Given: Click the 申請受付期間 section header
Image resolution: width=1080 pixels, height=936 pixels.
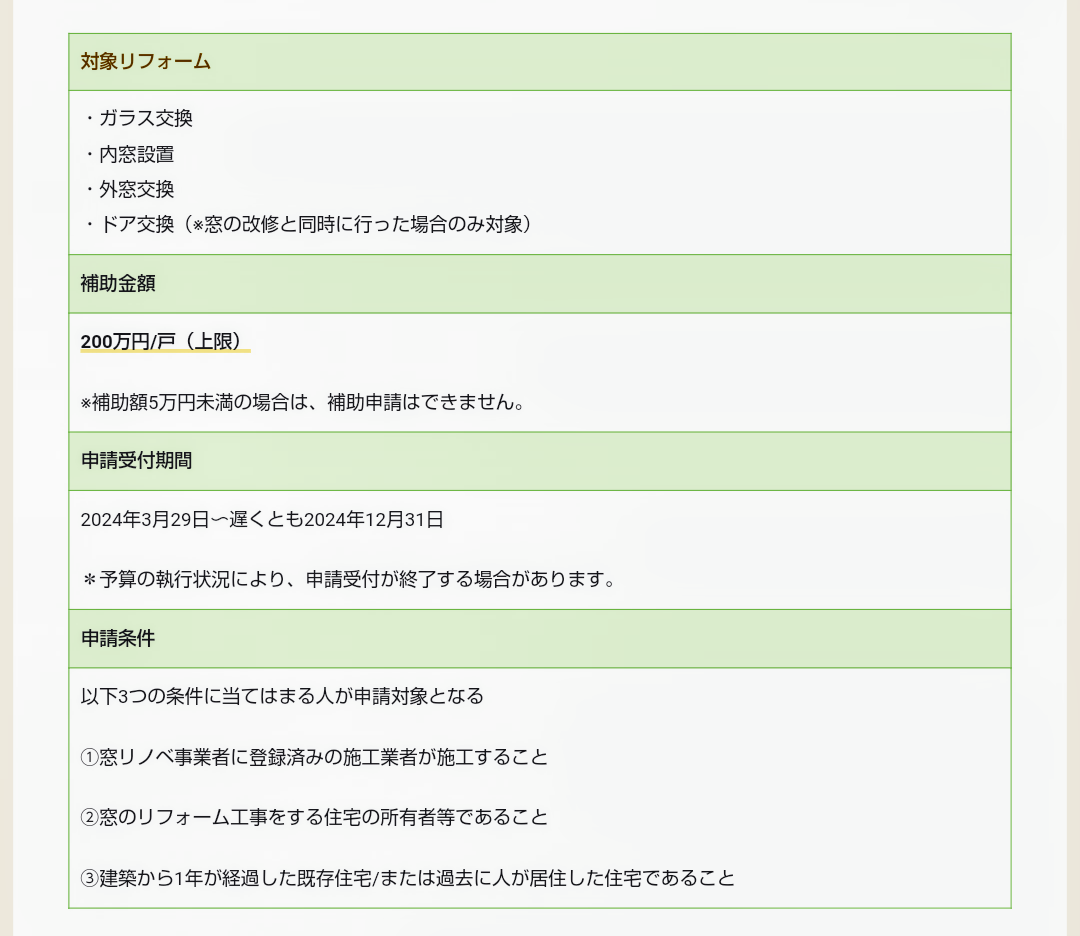Looking at the screenshot, I should [x=539, y=461].
